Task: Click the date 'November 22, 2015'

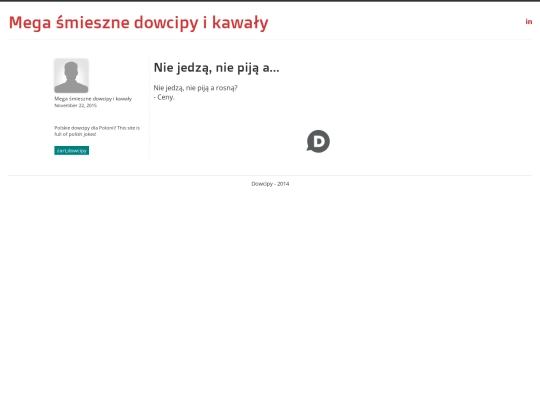Action: pos(75,105)
